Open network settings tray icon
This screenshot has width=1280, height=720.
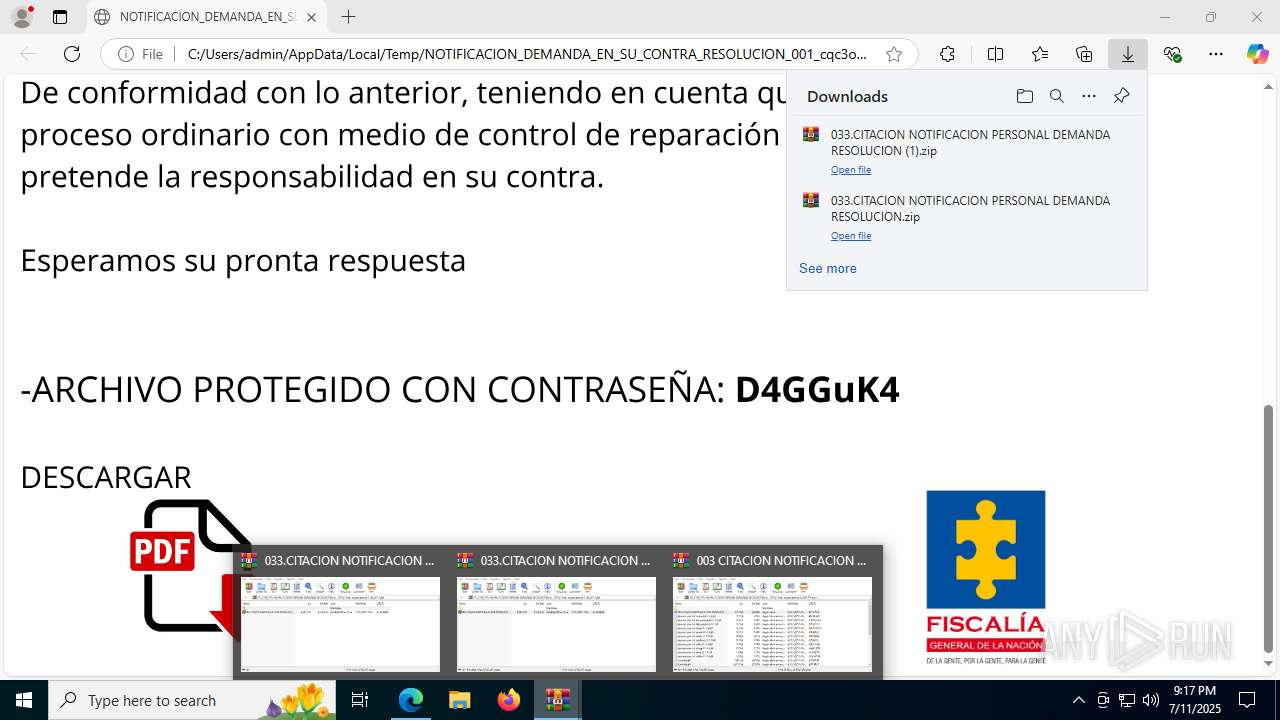click(x=1127, y=700)
